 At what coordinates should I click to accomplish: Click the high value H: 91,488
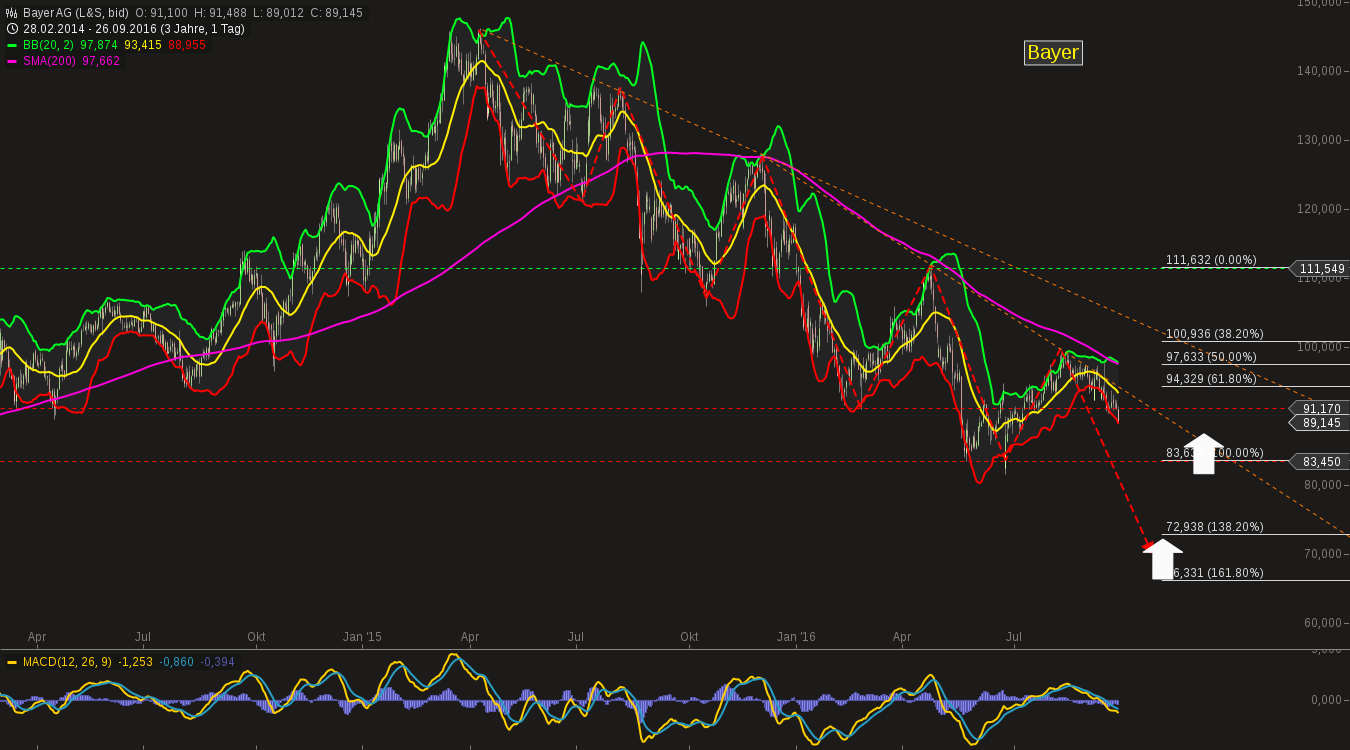(220, 13)
